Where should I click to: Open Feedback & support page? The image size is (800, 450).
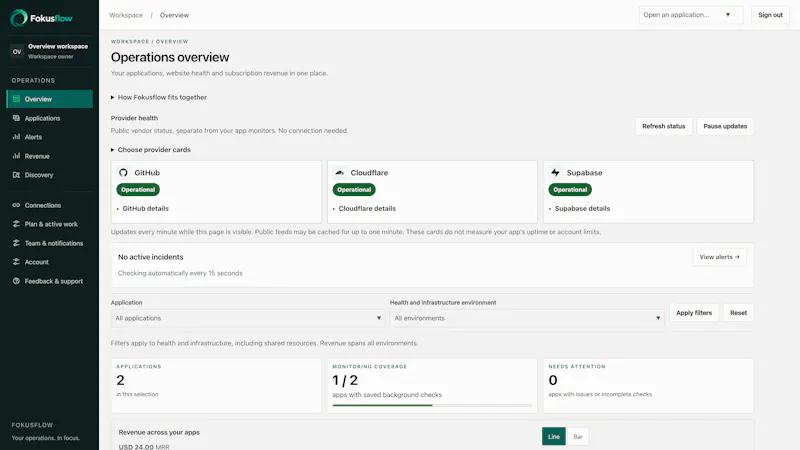49,281
